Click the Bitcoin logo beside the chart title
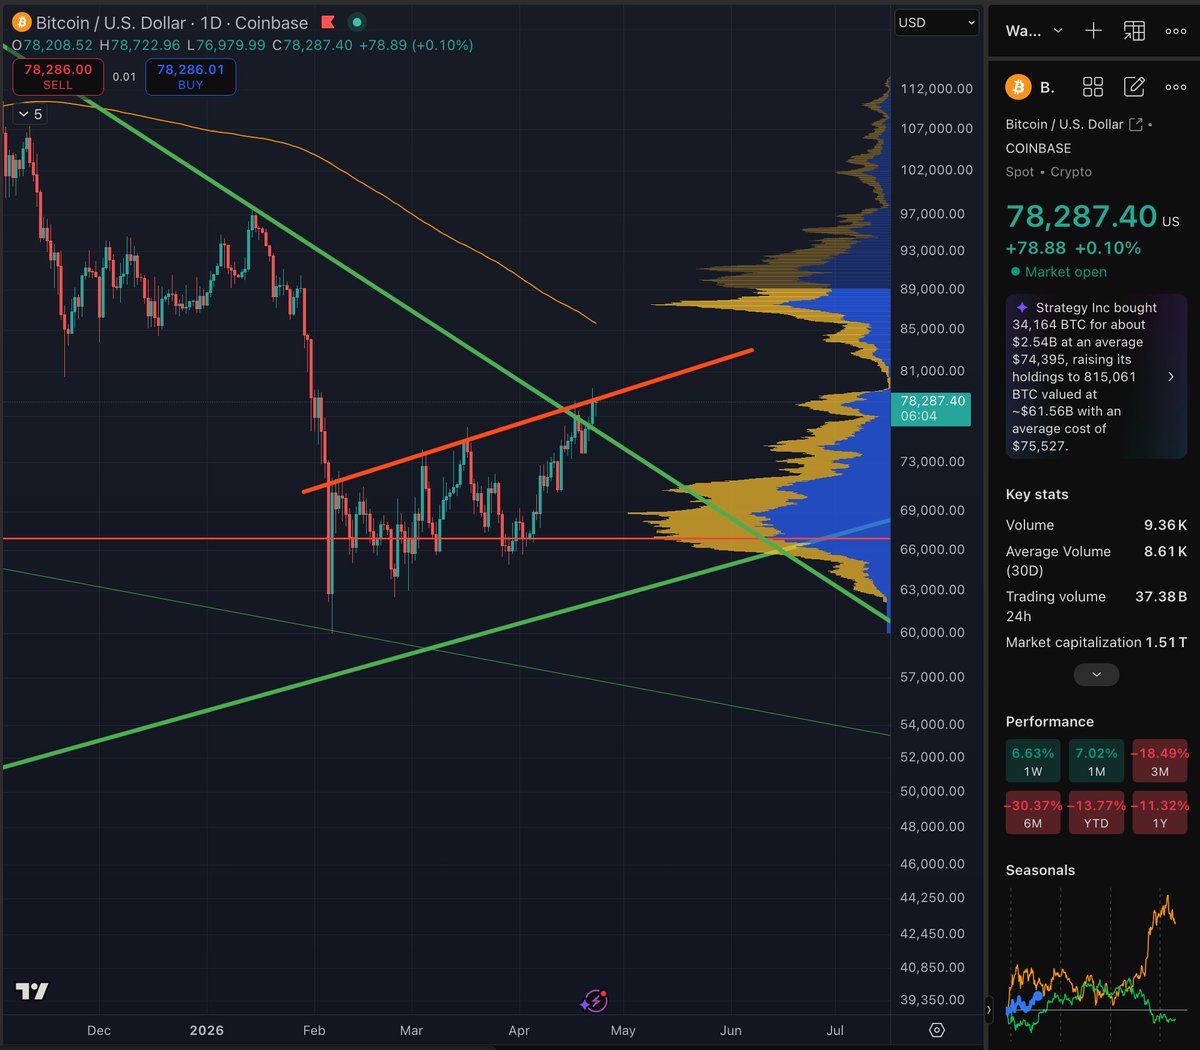1200x1050 pixels. click(x=21, y=22)
